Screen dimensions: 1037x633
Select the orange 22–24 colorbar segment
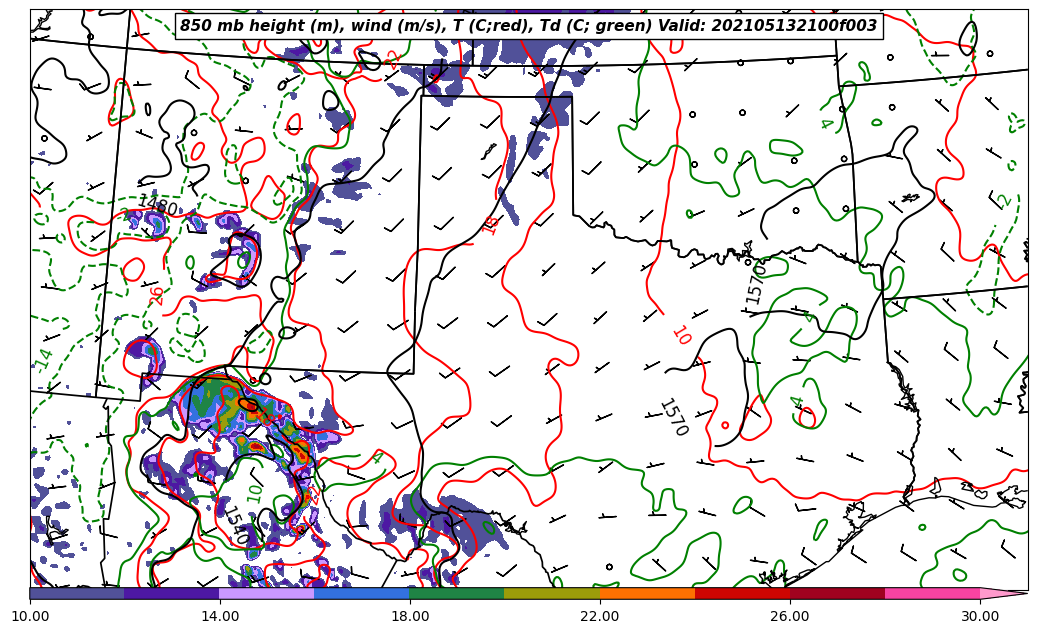647,593
